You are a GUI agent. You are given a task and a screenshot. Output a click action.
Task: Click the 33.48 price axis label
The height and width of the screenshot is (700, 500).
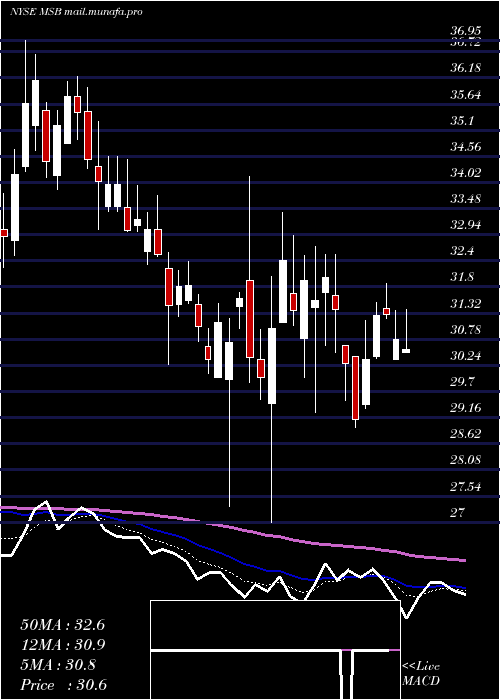466,199
